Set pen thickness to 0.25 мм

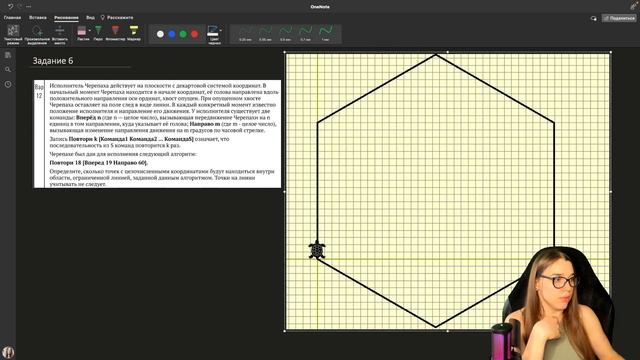click(x=245, y=34)
